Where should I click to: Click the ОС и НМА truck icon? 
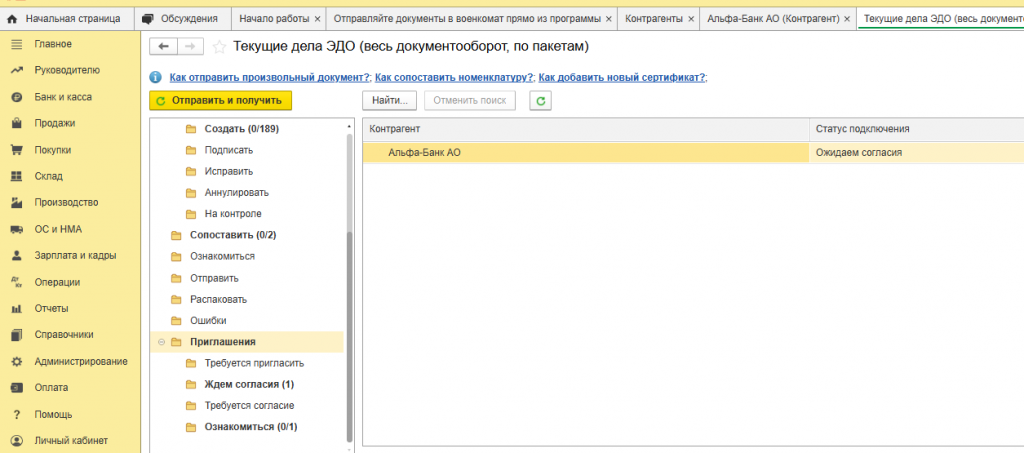point(18,230)
